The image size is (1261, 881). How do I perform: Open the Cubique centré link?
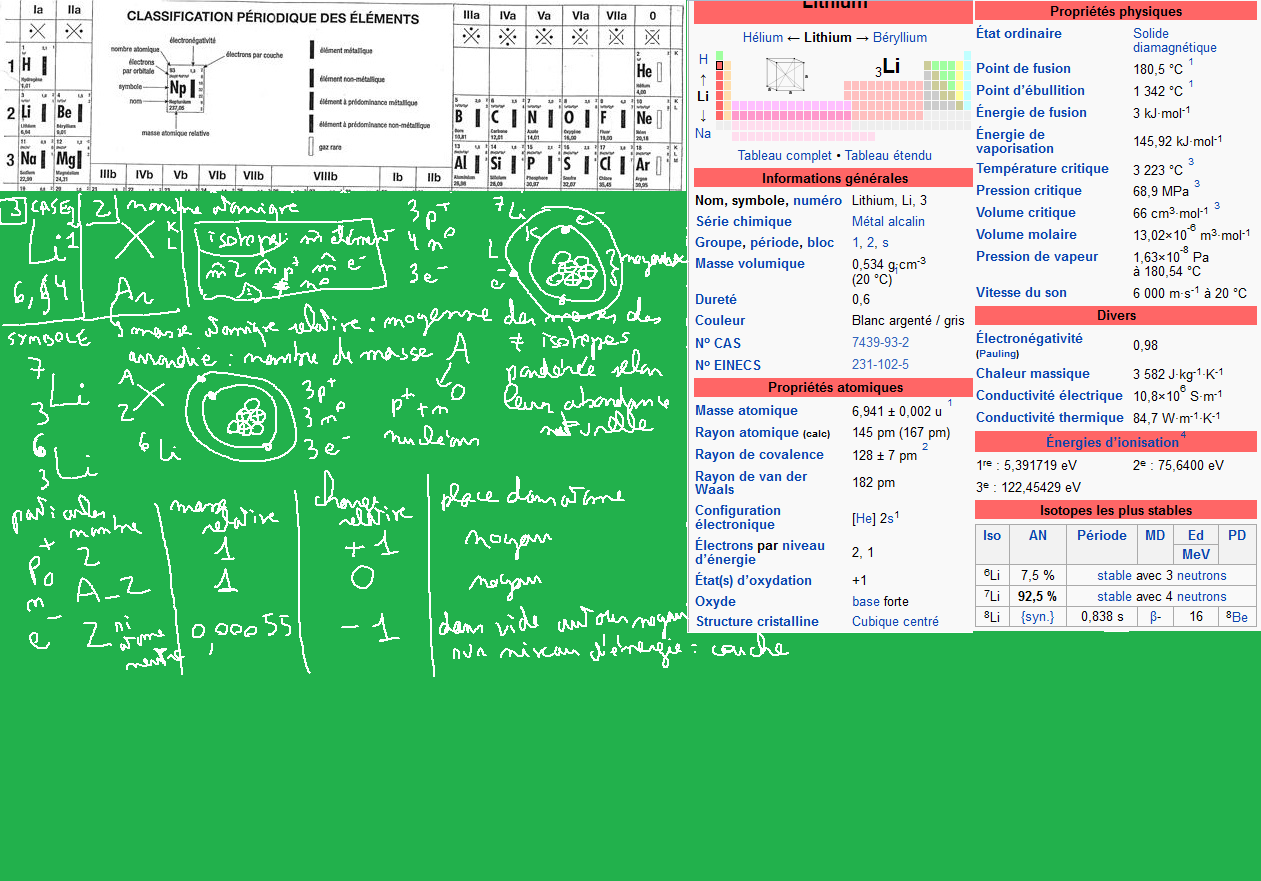tap(895, 621)
